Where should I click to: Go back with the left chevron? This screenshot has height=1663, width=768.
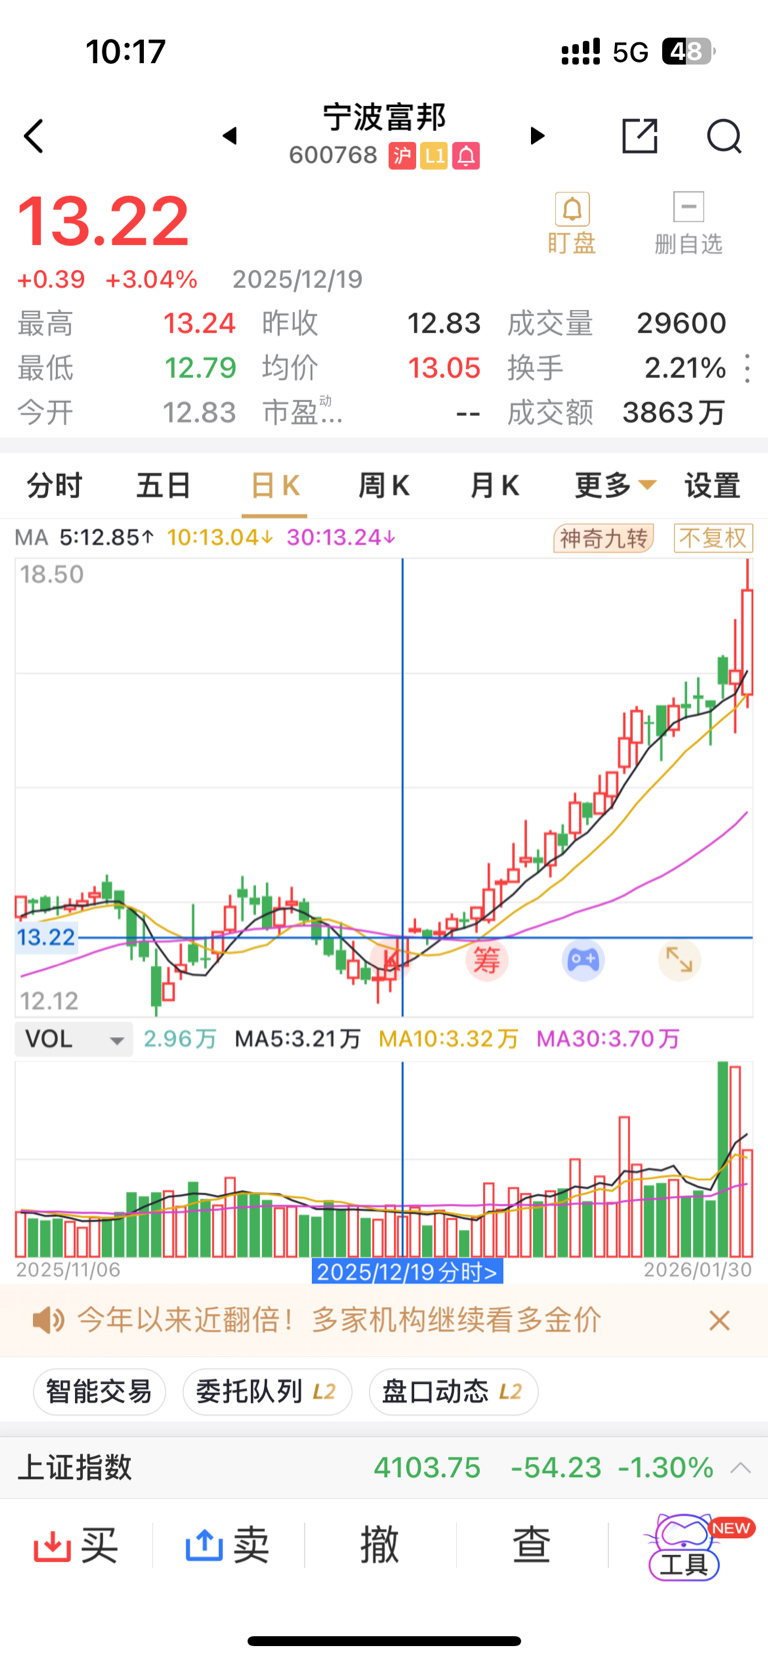pos(34,136)
